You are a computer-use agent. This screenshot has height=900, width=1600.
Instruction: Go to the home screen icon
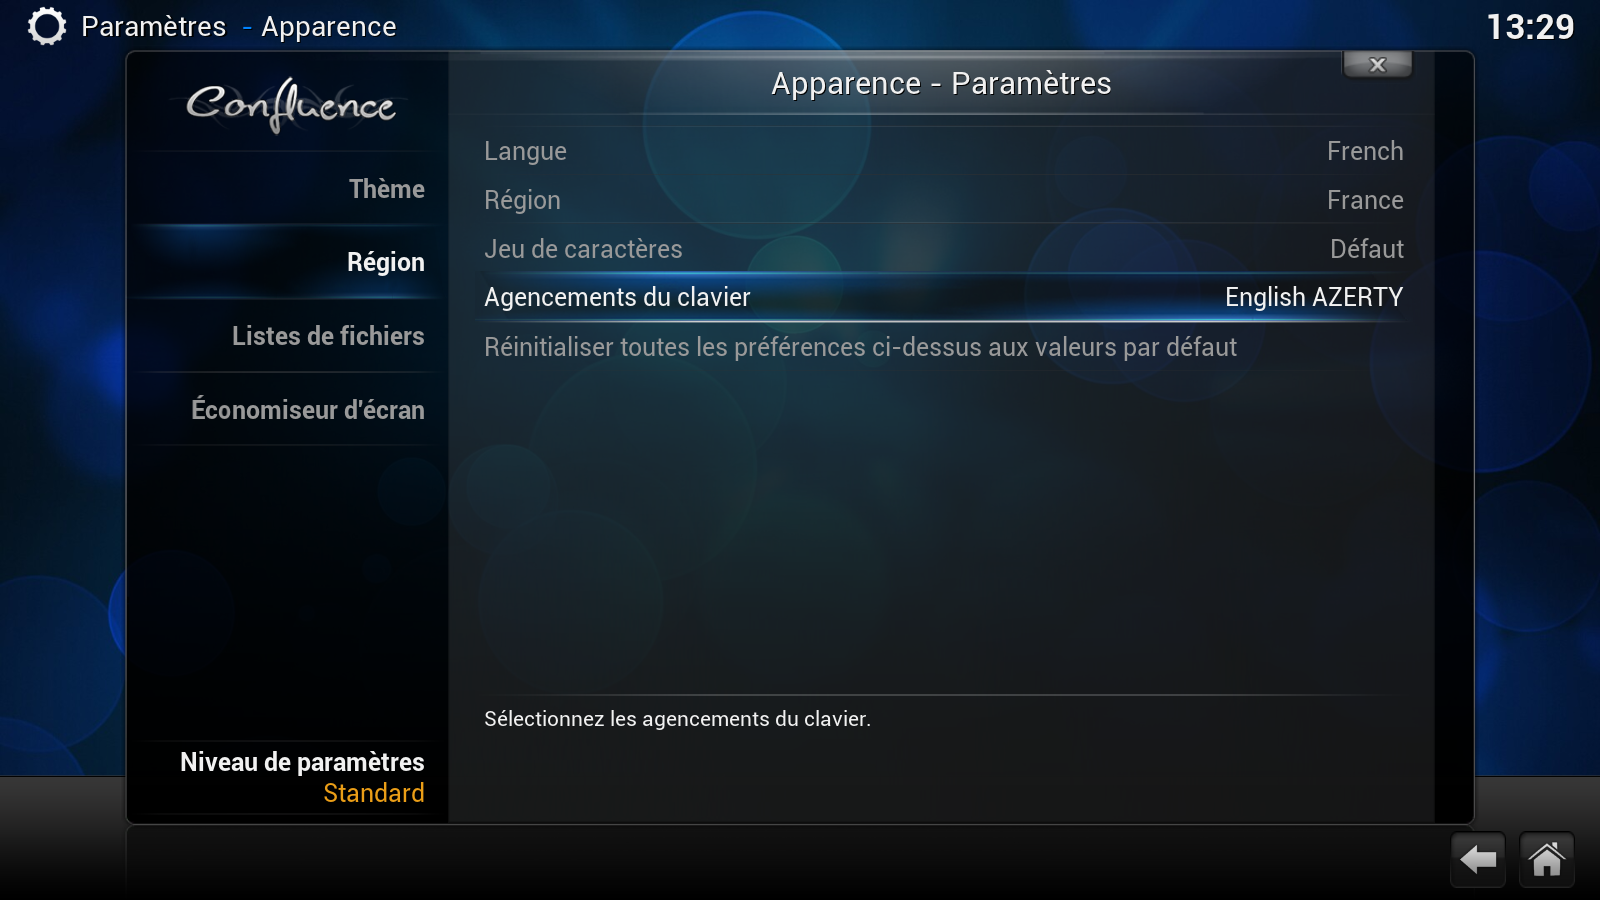(x=1546, y=859)
